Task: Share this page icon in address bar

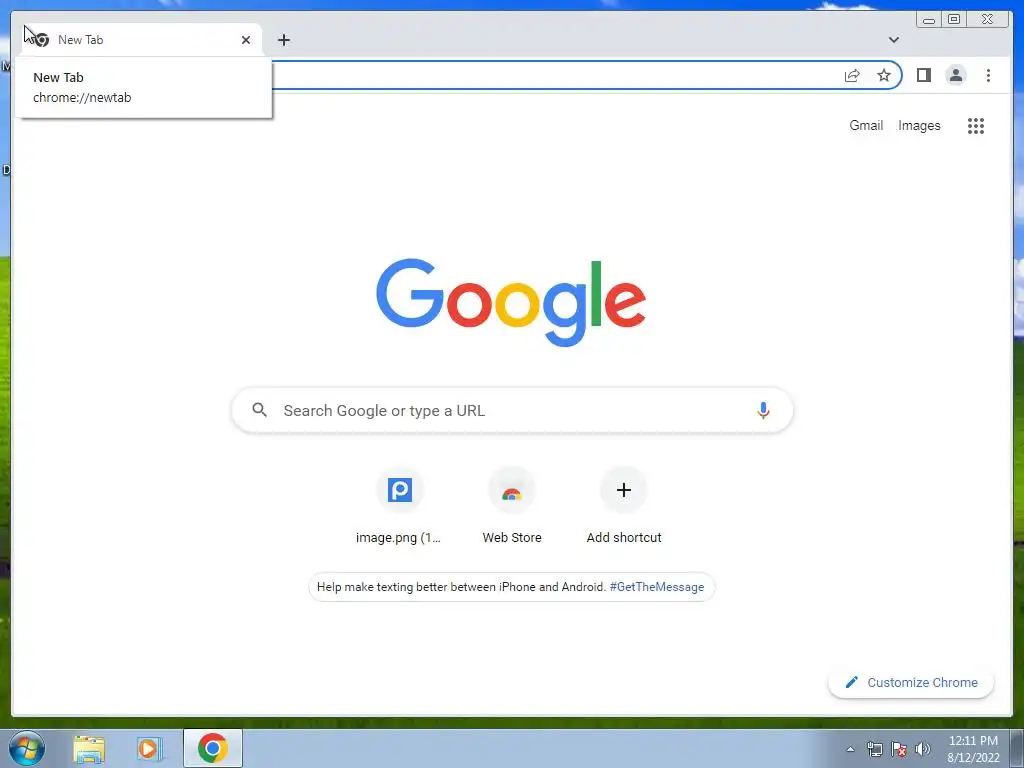Action: pyautogui.click(x=852, y=75)
